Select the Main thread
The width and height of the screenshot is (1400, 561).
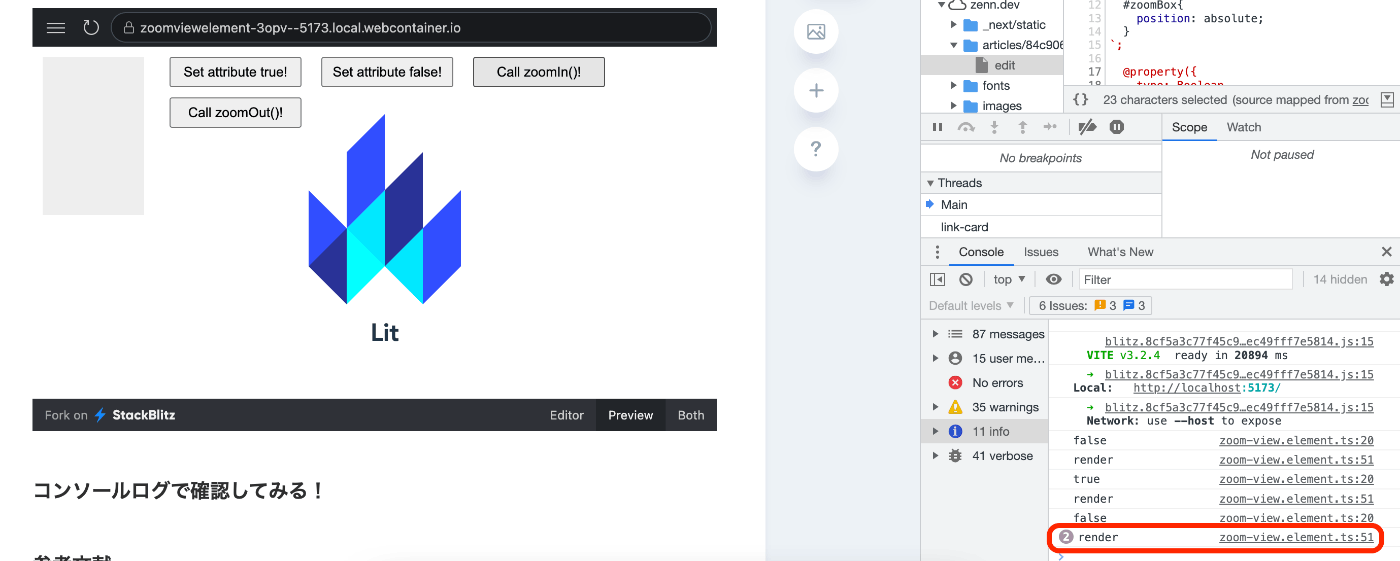(x=1041, y=204)
